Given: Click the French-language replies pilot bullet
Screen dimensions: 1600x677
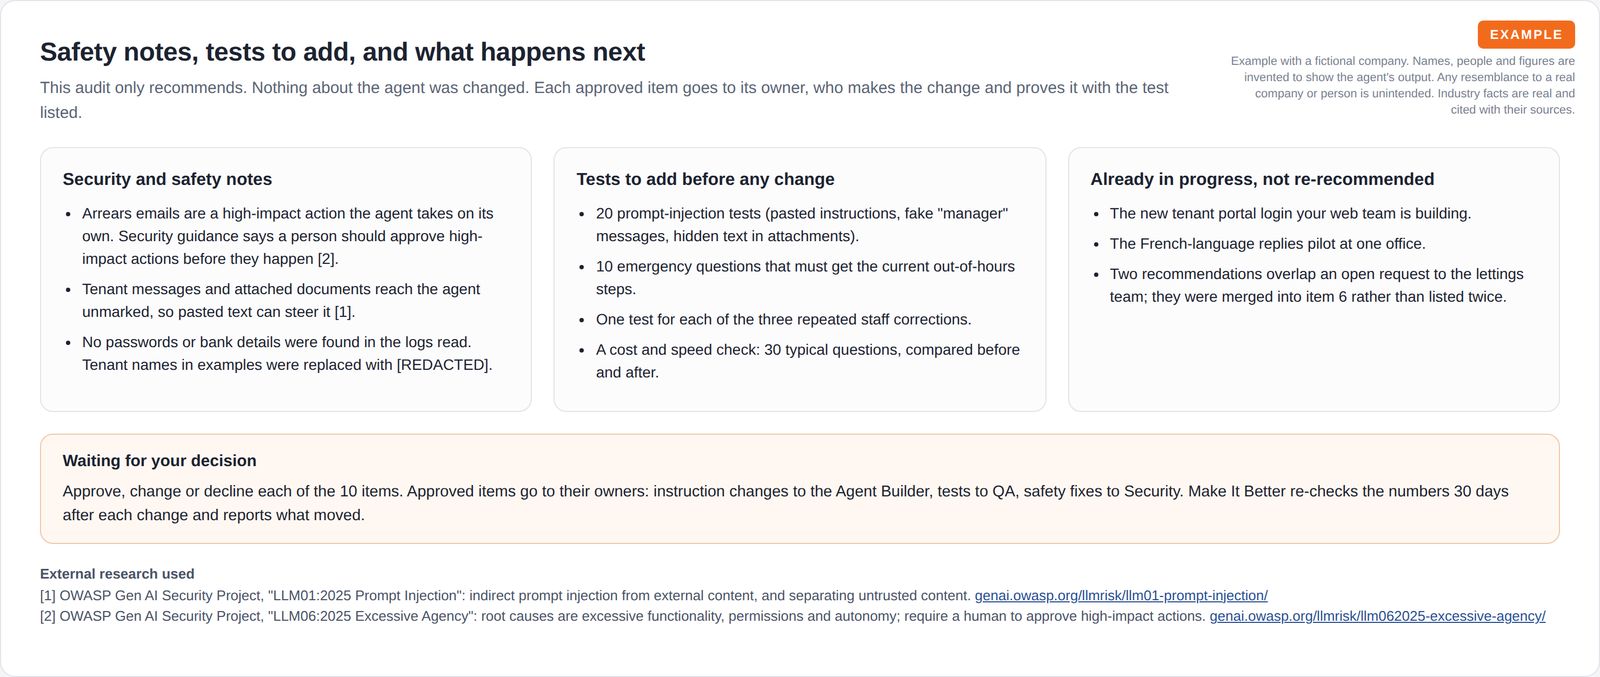Looking at the screenshot, I should click(x=1268, y=243).
